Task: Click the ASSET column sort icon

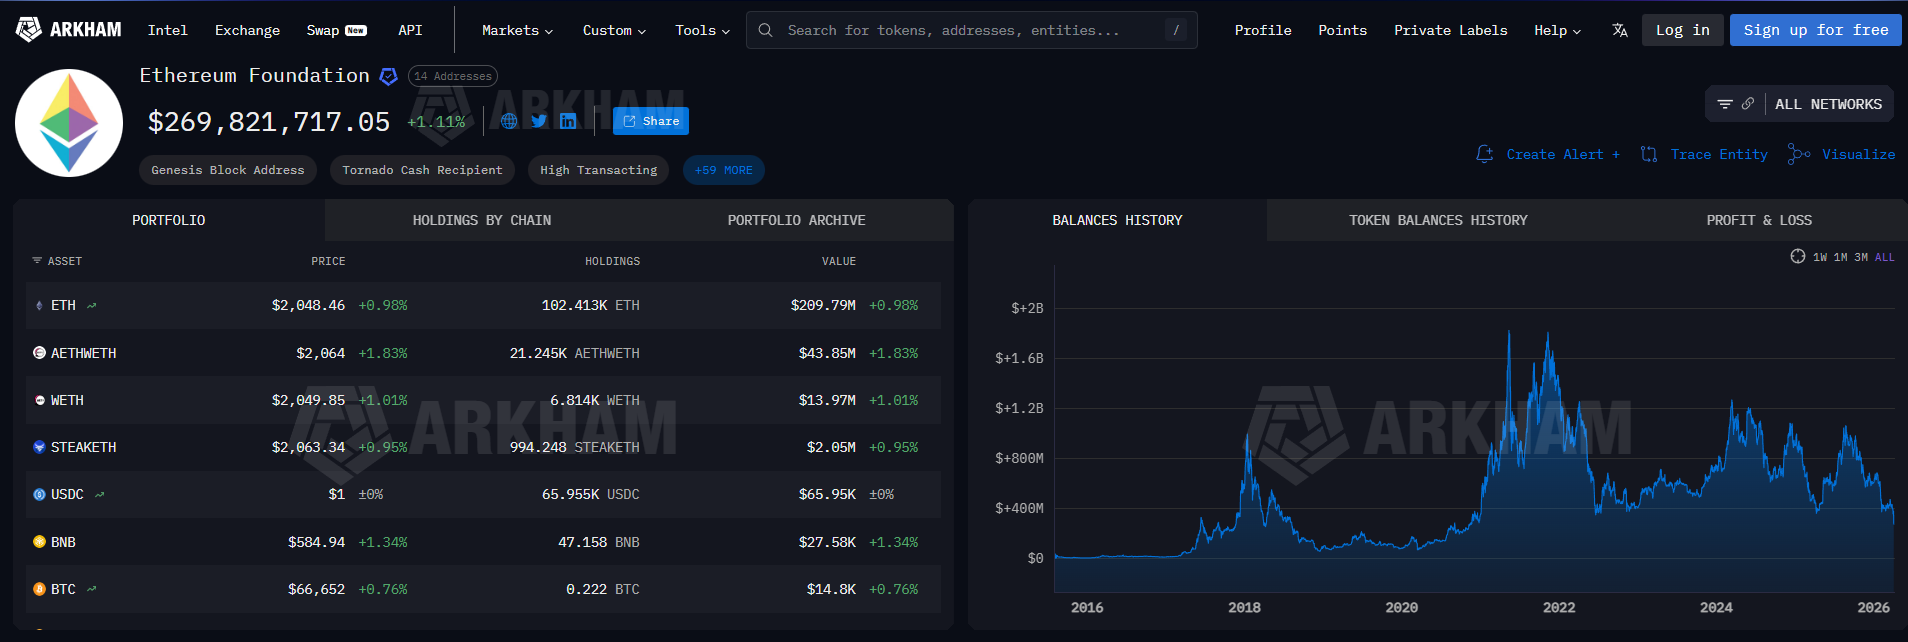Action: point(37,261)
